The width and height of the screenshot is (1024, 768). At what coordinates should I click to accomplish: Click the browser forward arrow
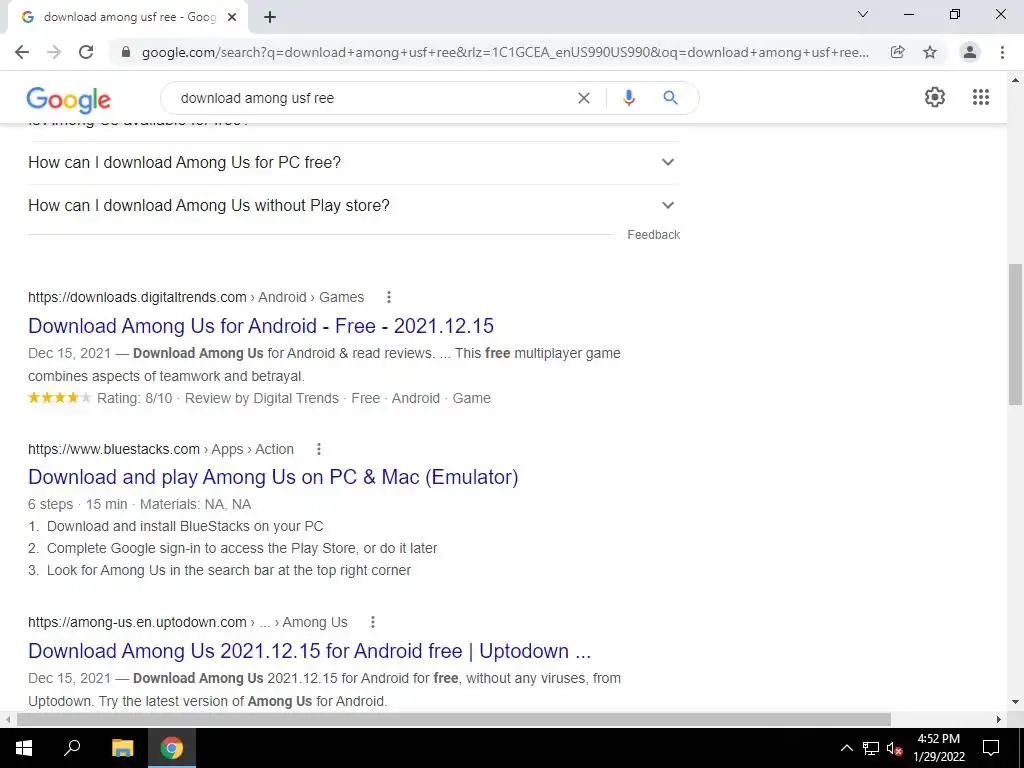click(x=54, y=52)
